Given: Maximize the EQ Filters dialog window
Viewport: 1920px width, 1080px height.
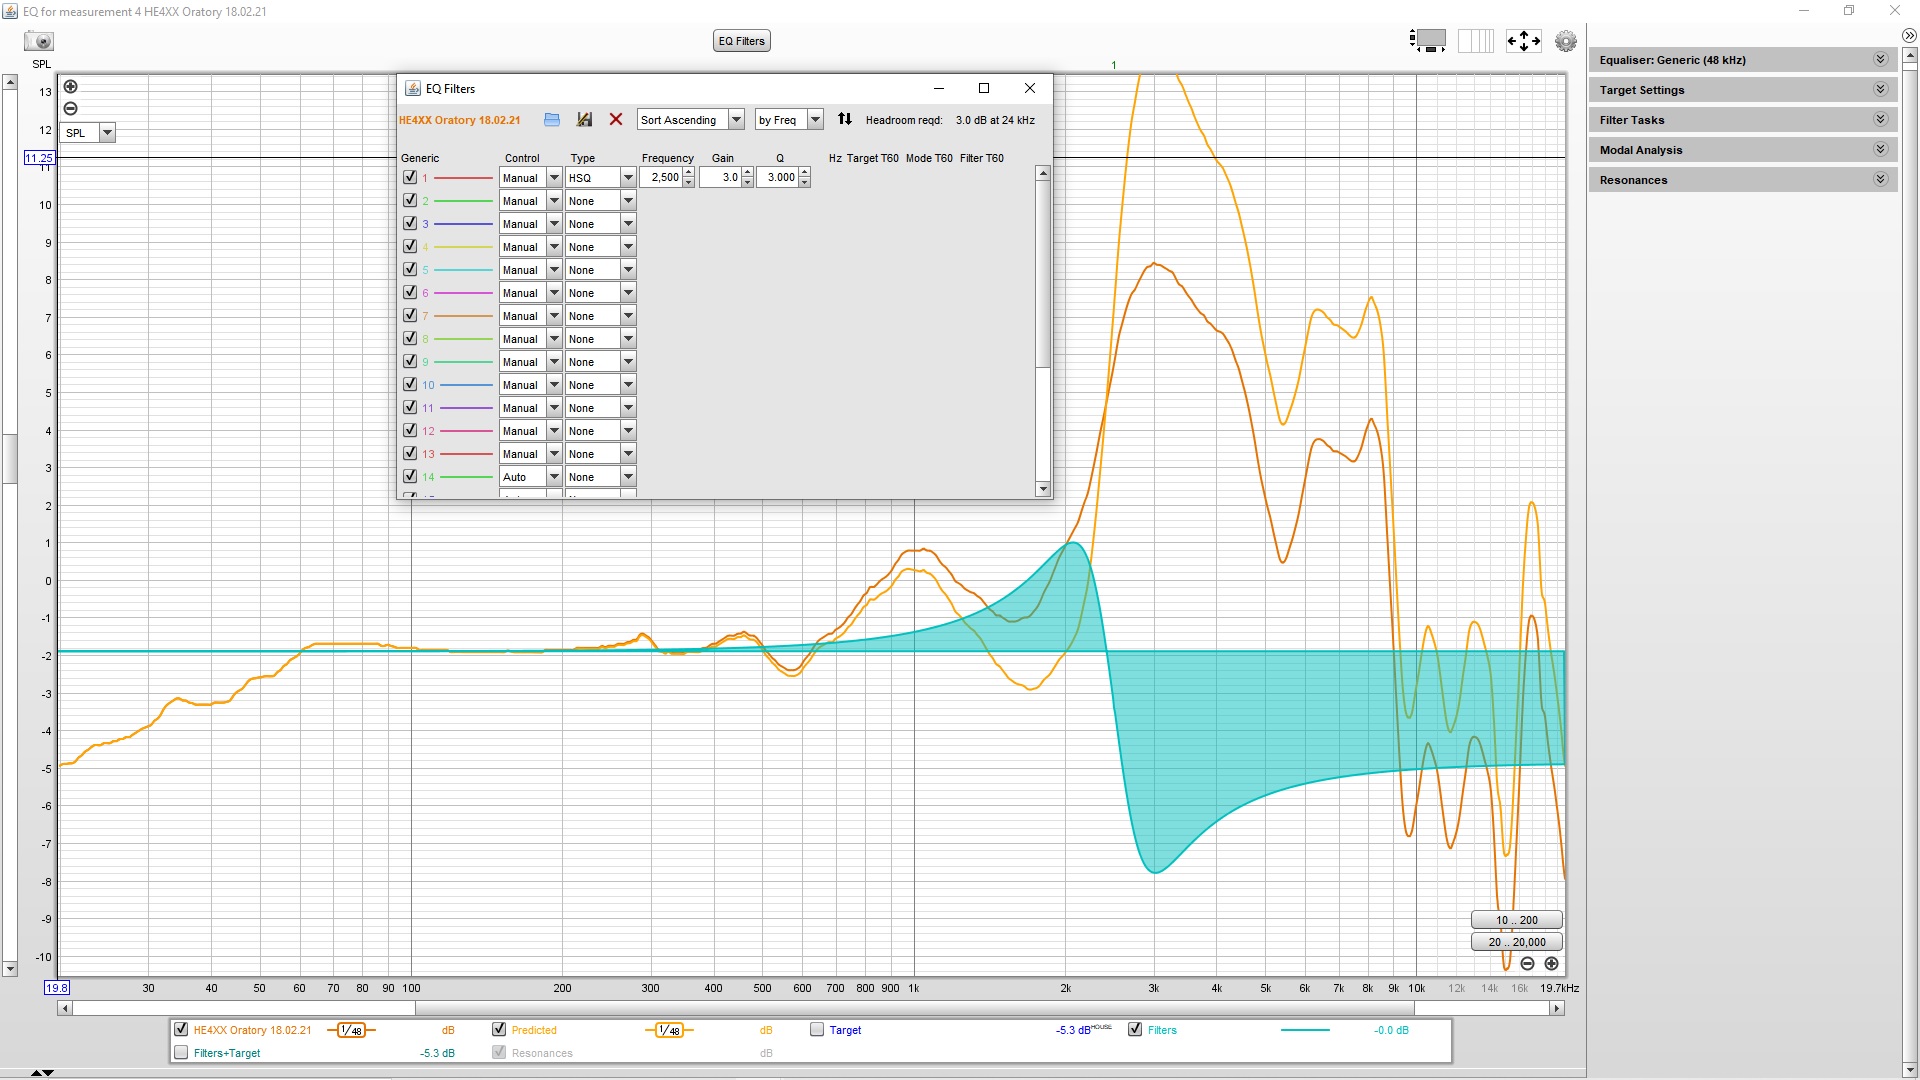Looking at the screenshot, I should 984,88.
